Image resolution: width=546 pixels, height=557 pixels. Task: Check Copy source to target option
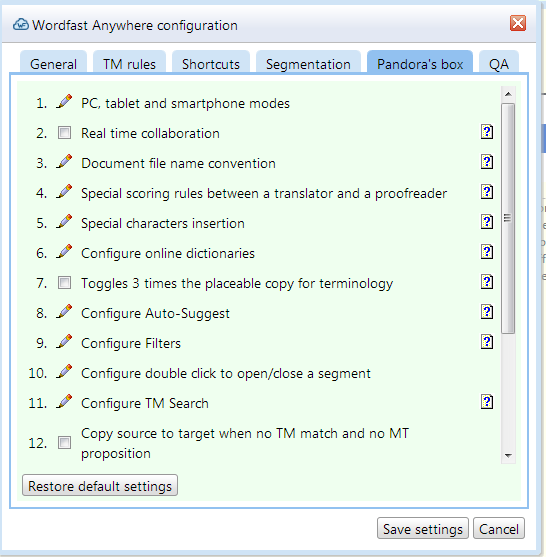(64, 443)
